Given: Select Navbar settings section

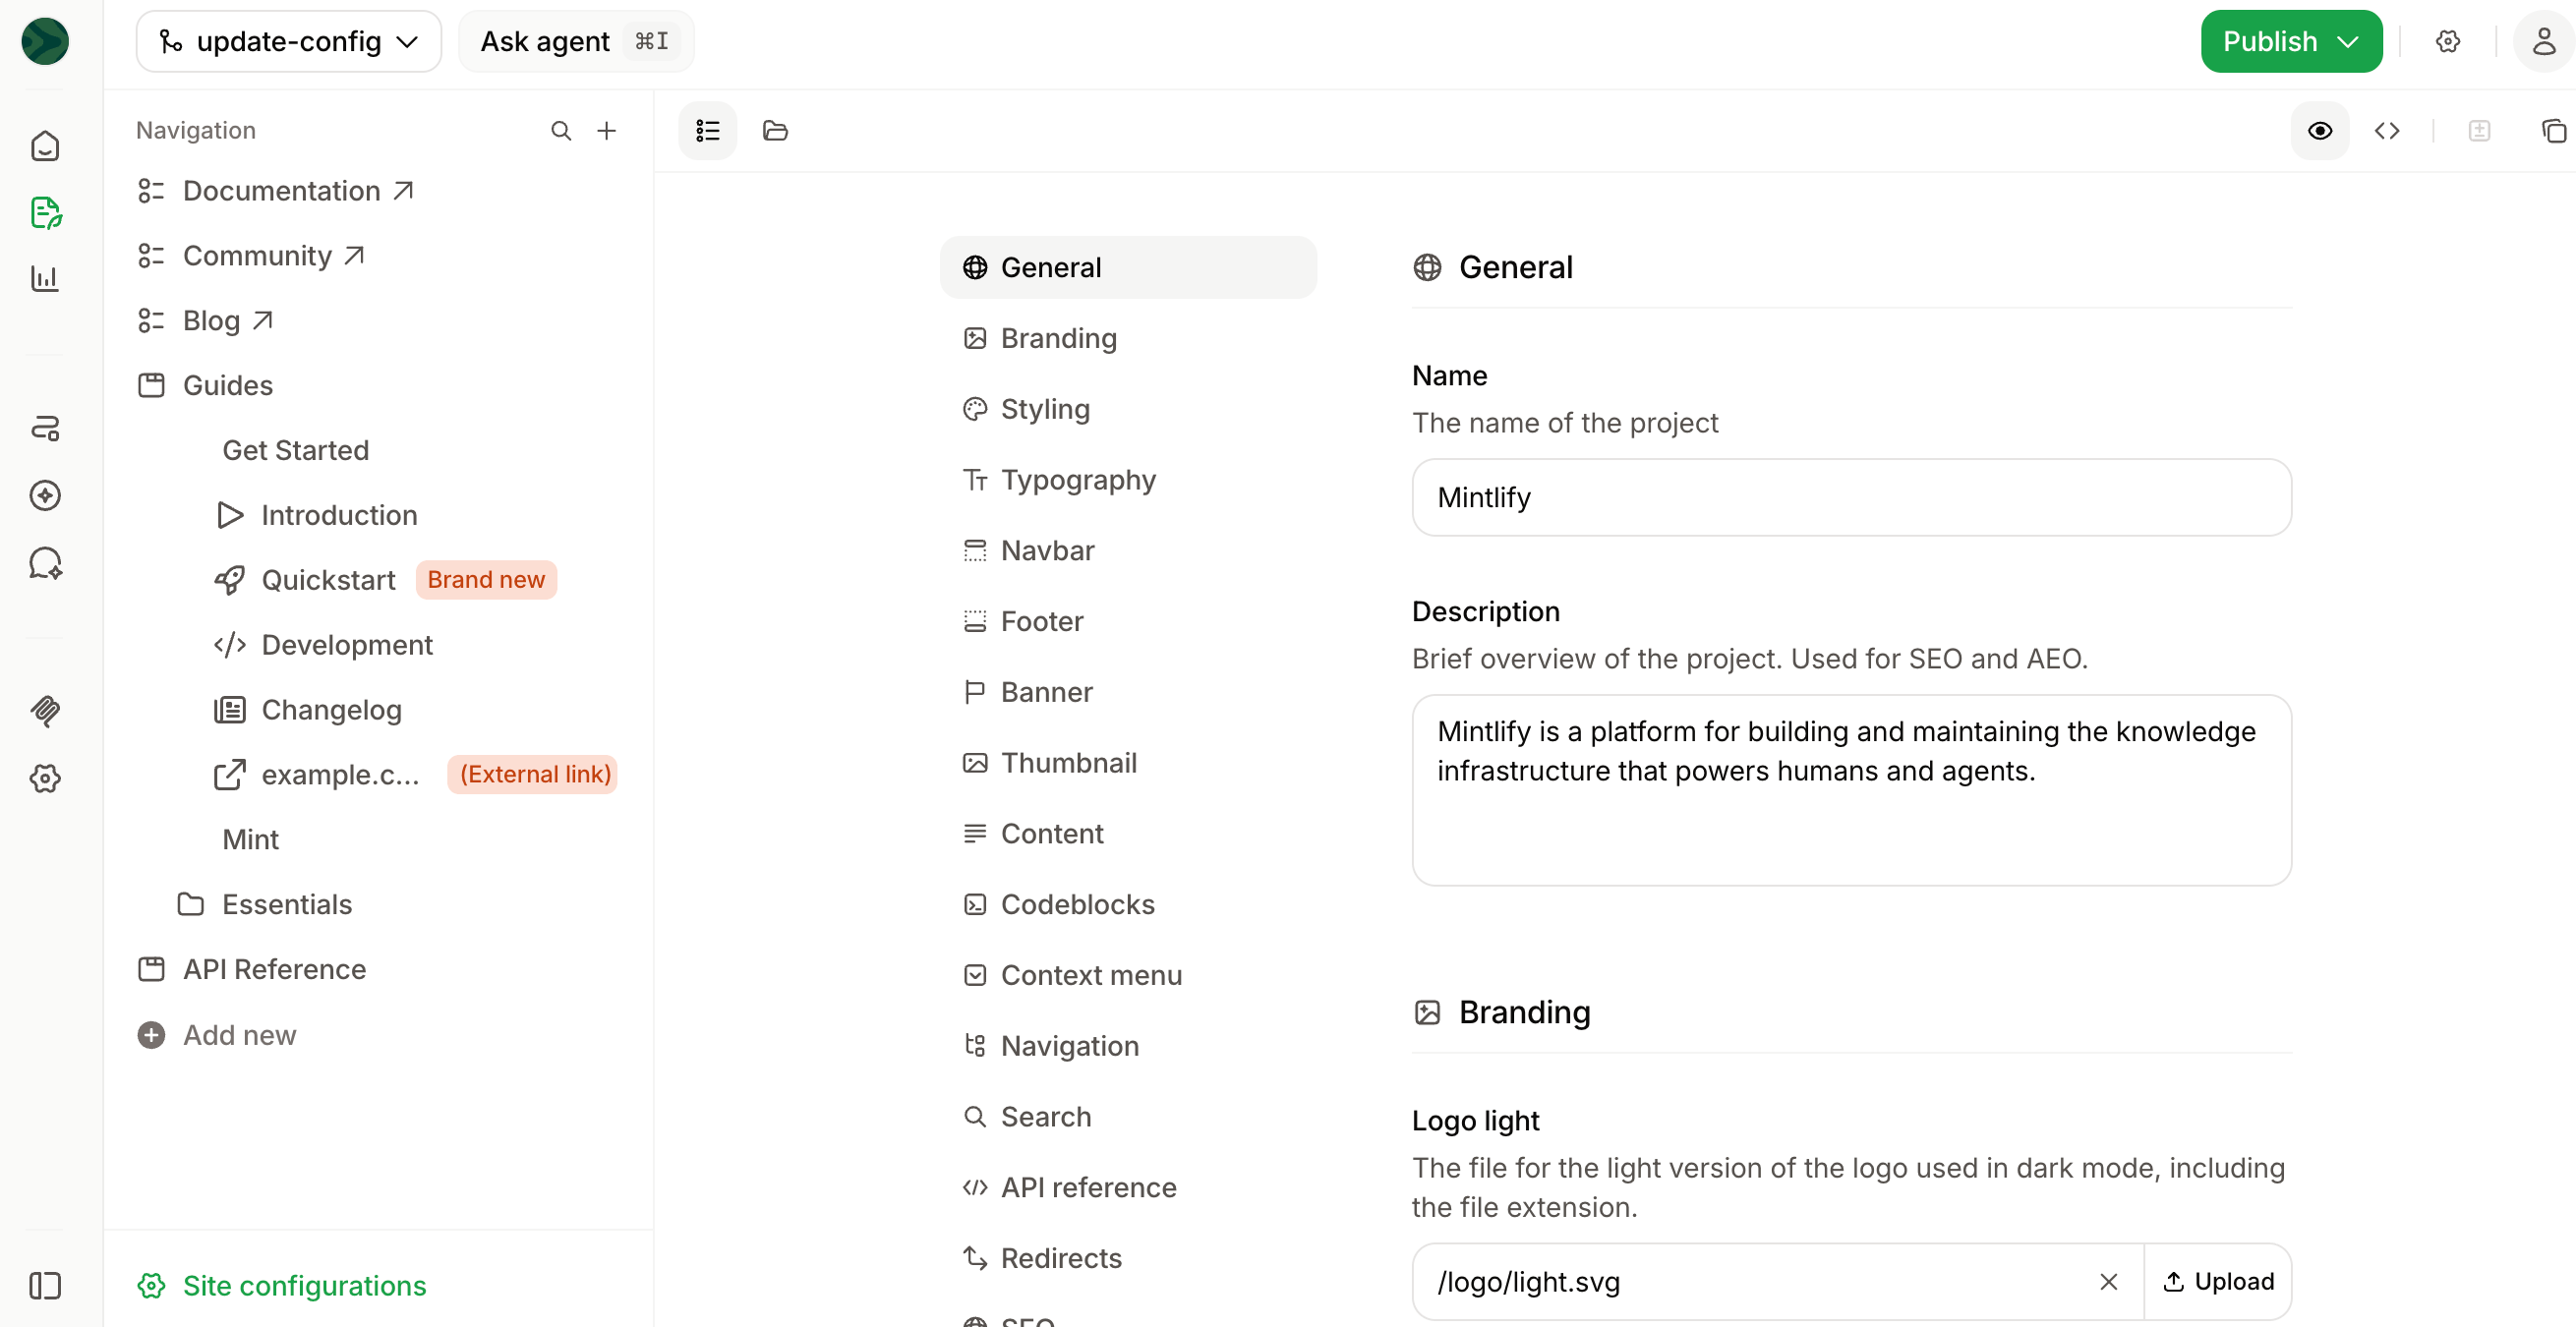Looking at the screenshot, I should 1128,551.
